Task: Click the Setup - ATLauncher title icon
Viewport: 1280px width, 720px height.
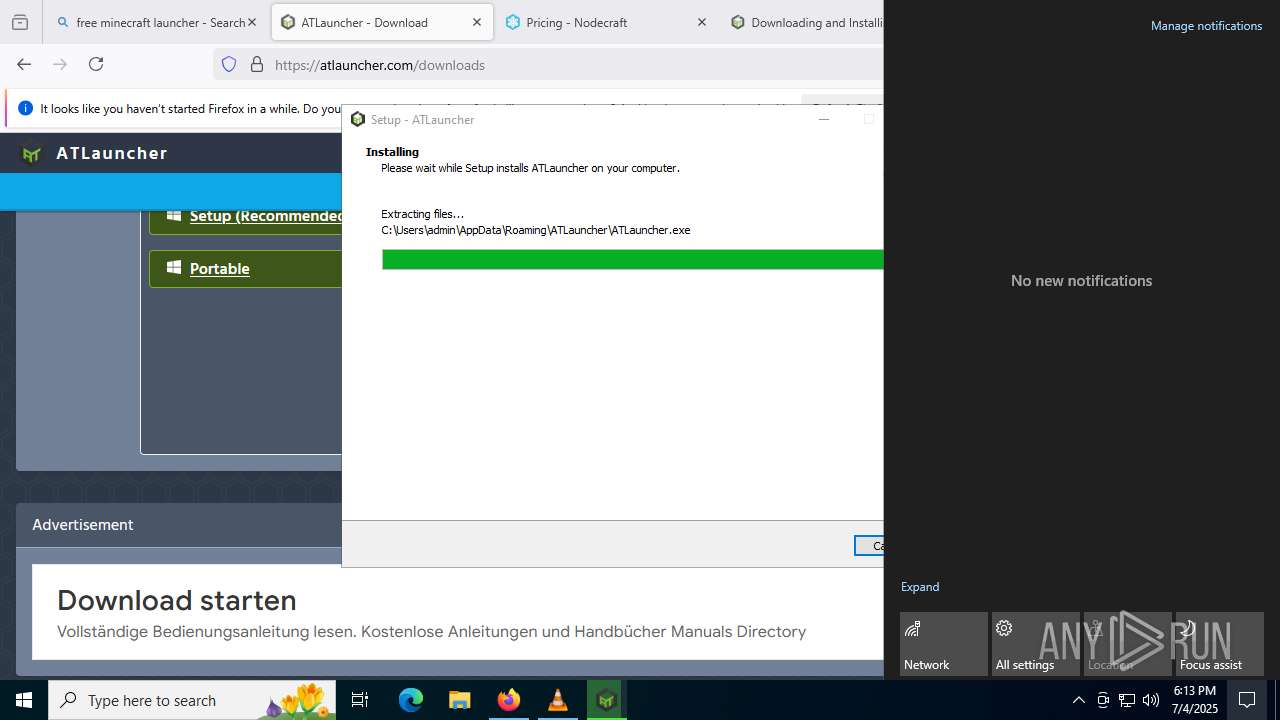Action: (358, 119)
